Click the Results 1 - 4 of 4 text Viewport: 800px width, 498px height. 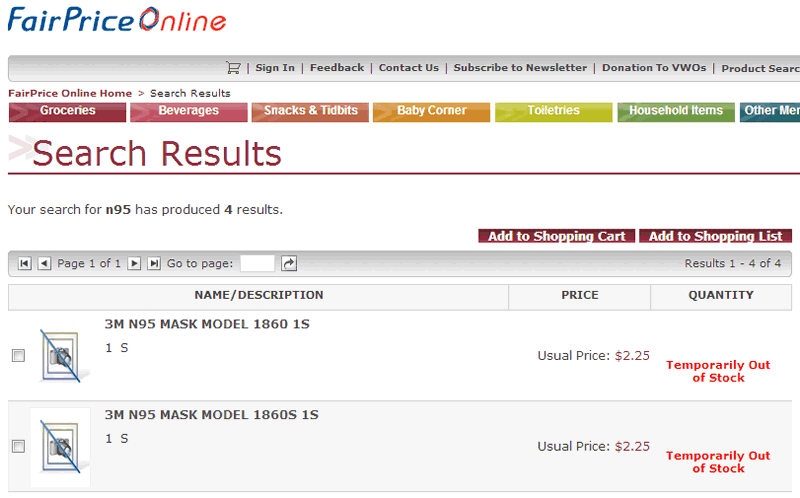tap(733, 263)
